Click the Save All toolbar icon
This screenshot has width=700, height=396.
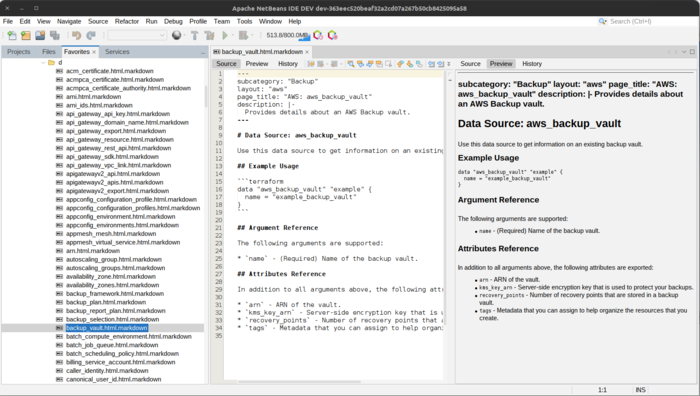(x=54, y=35)
